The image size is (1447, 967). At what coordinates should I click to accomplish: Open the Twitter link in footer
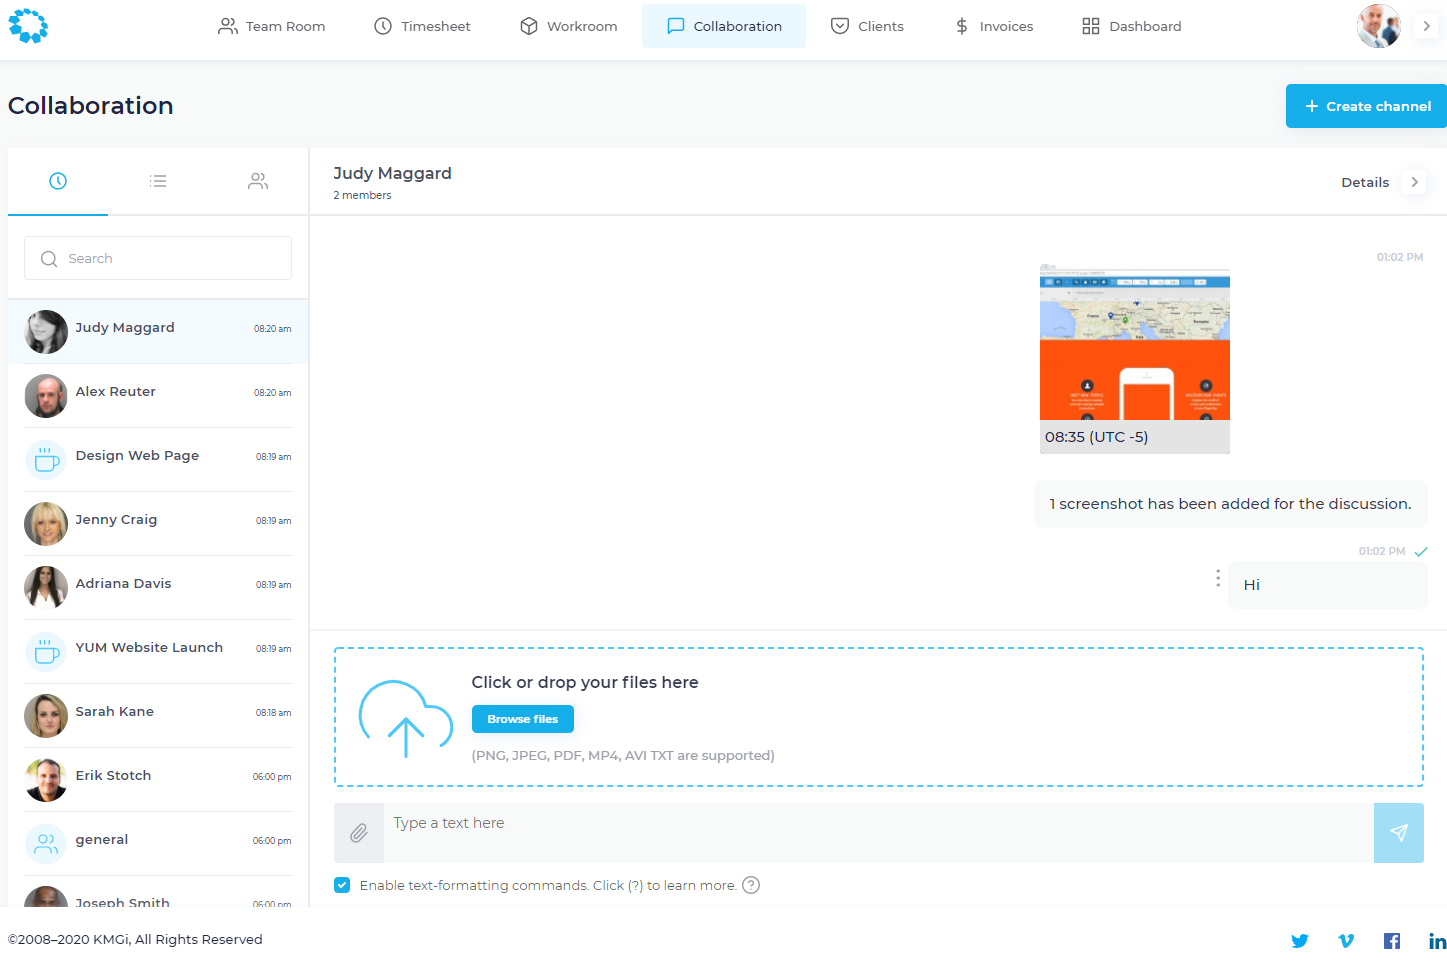(1299, 941)
